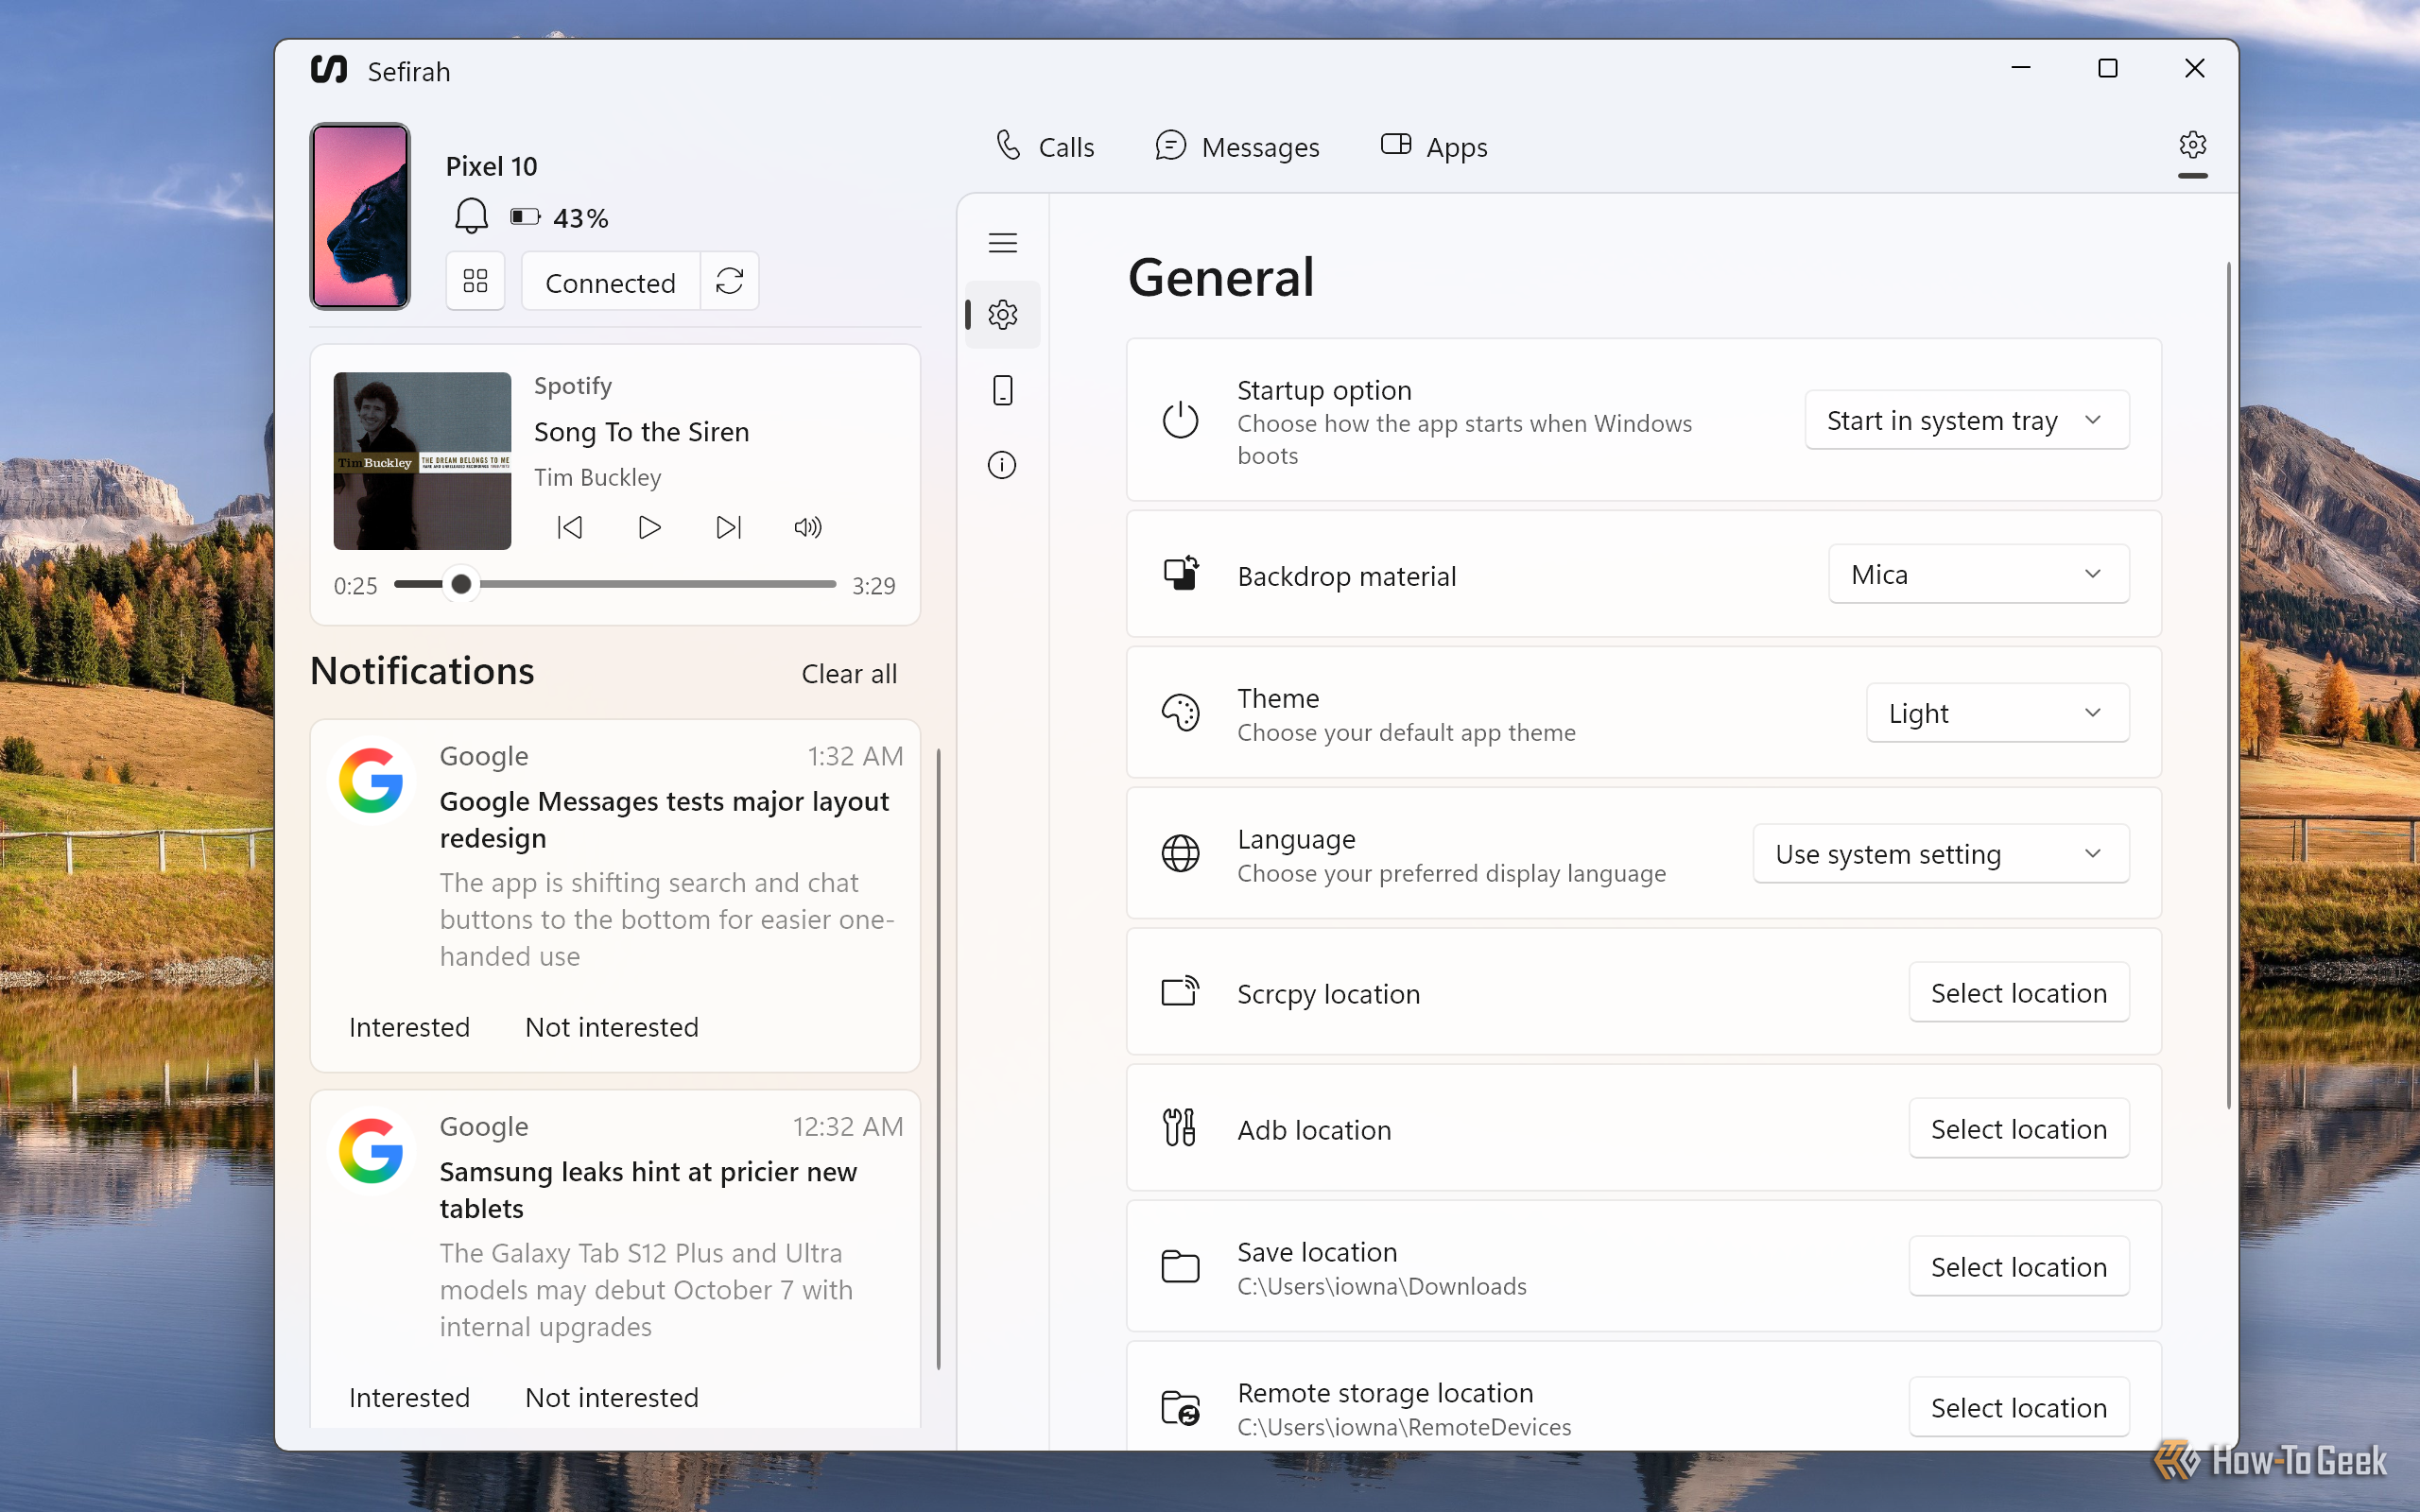Screen dimensions: 2420x1512
Task: Click the Tim Buckley album art
Action: pyautogui.click(x=422, y=461)
